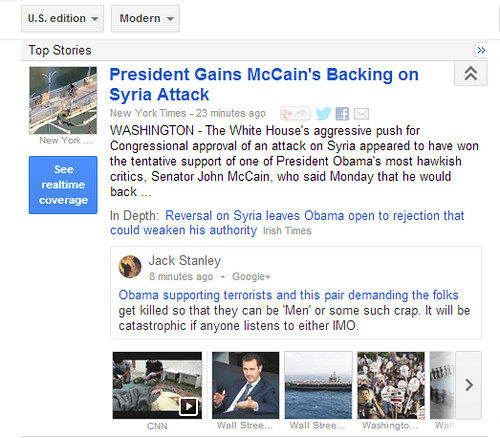The image size is (500, 438).
Task: Click Jack Stanley's profile avatar
Action: click(130, 267)
